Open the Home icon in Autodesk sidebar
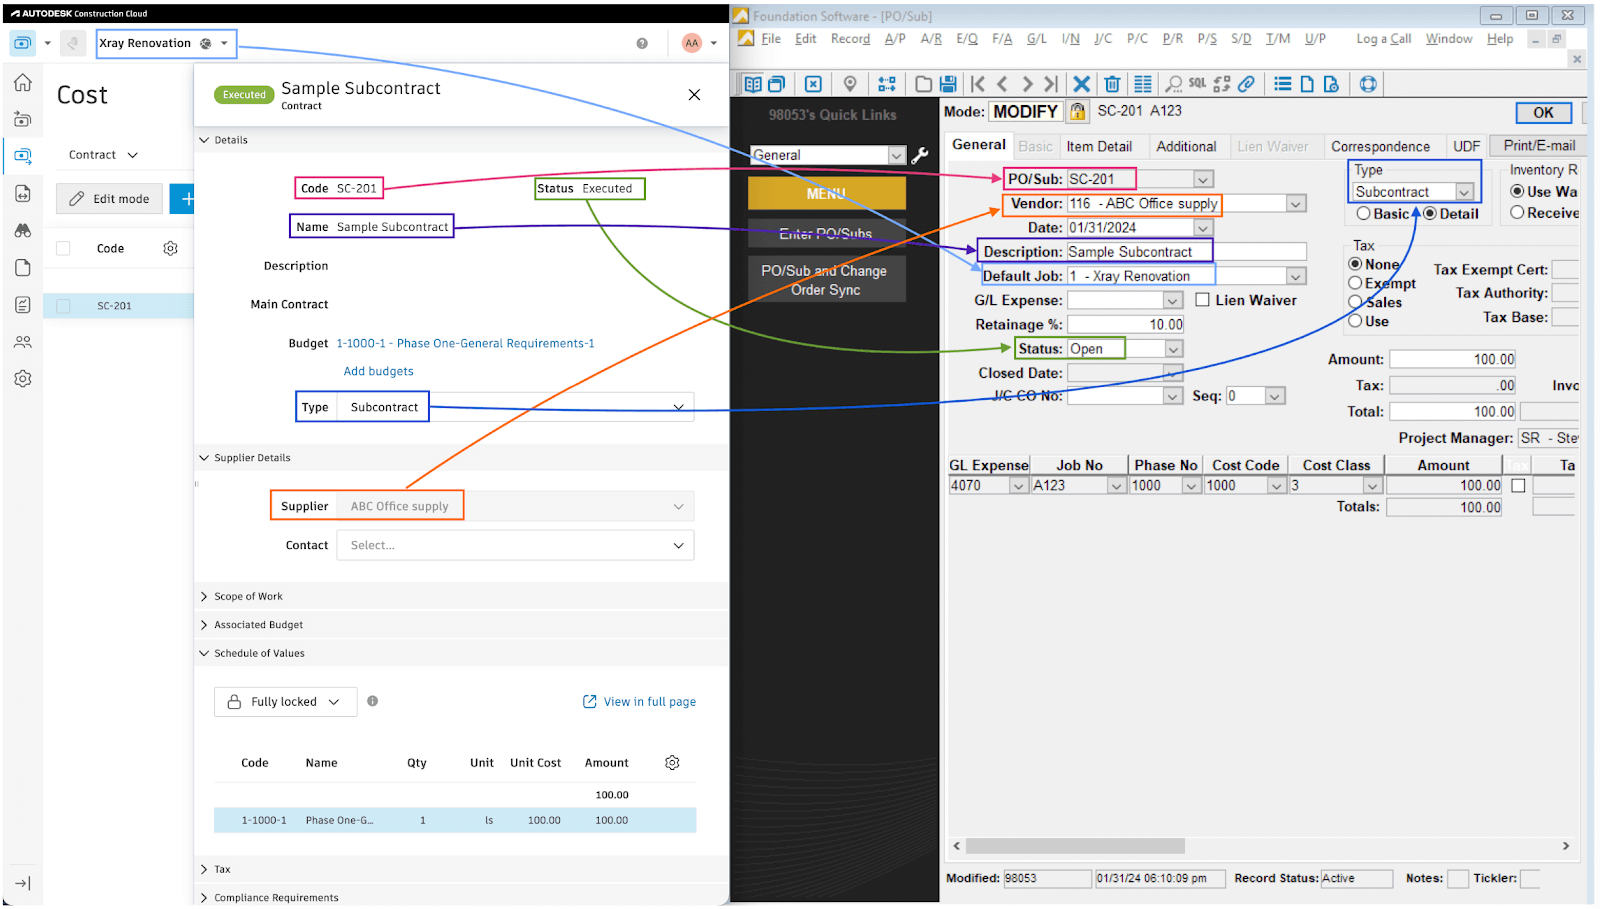The height and width of the screenshot is (909, 1600). click(23, 83)
